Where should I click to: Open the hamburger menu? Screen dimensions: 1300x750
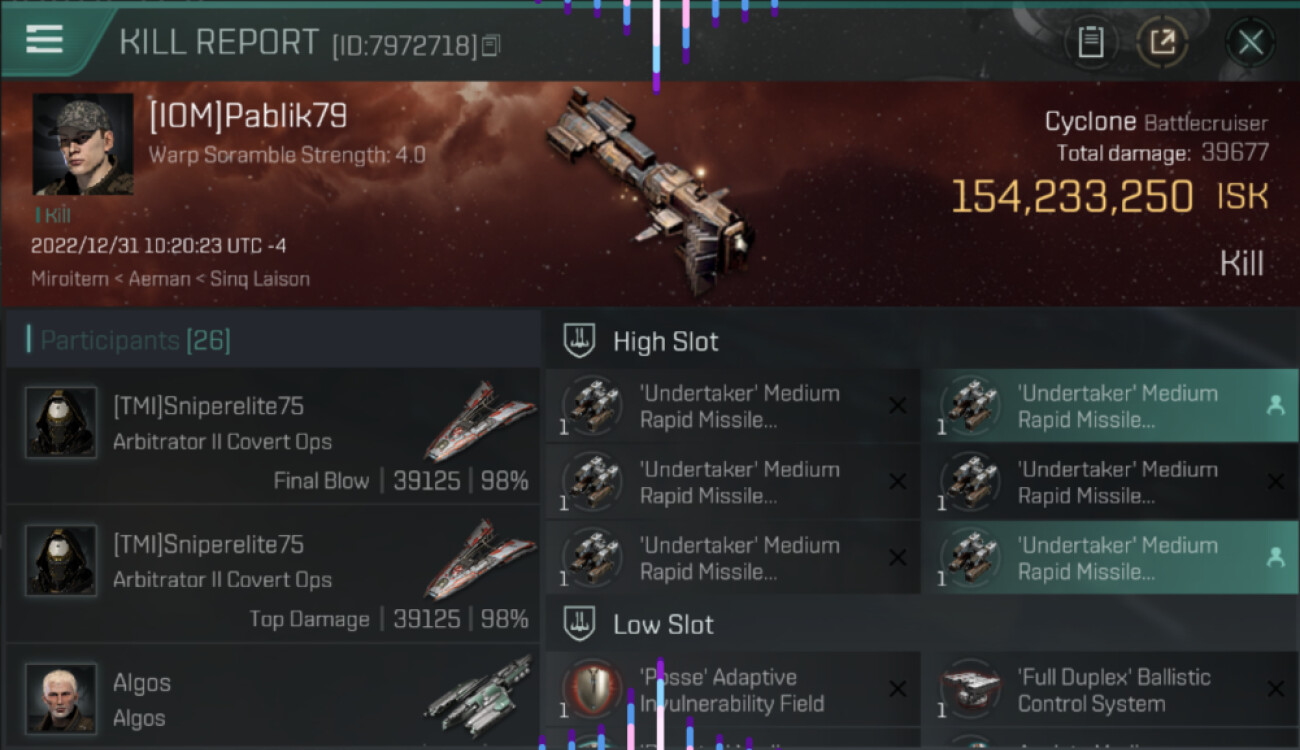44,40
